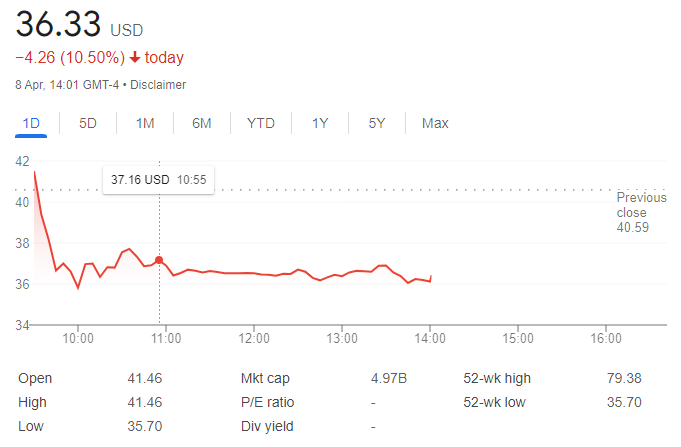The width and height of the screenshot is (681, 447).
Task: Click the Open price 41.46
Action: click(145, 378)
